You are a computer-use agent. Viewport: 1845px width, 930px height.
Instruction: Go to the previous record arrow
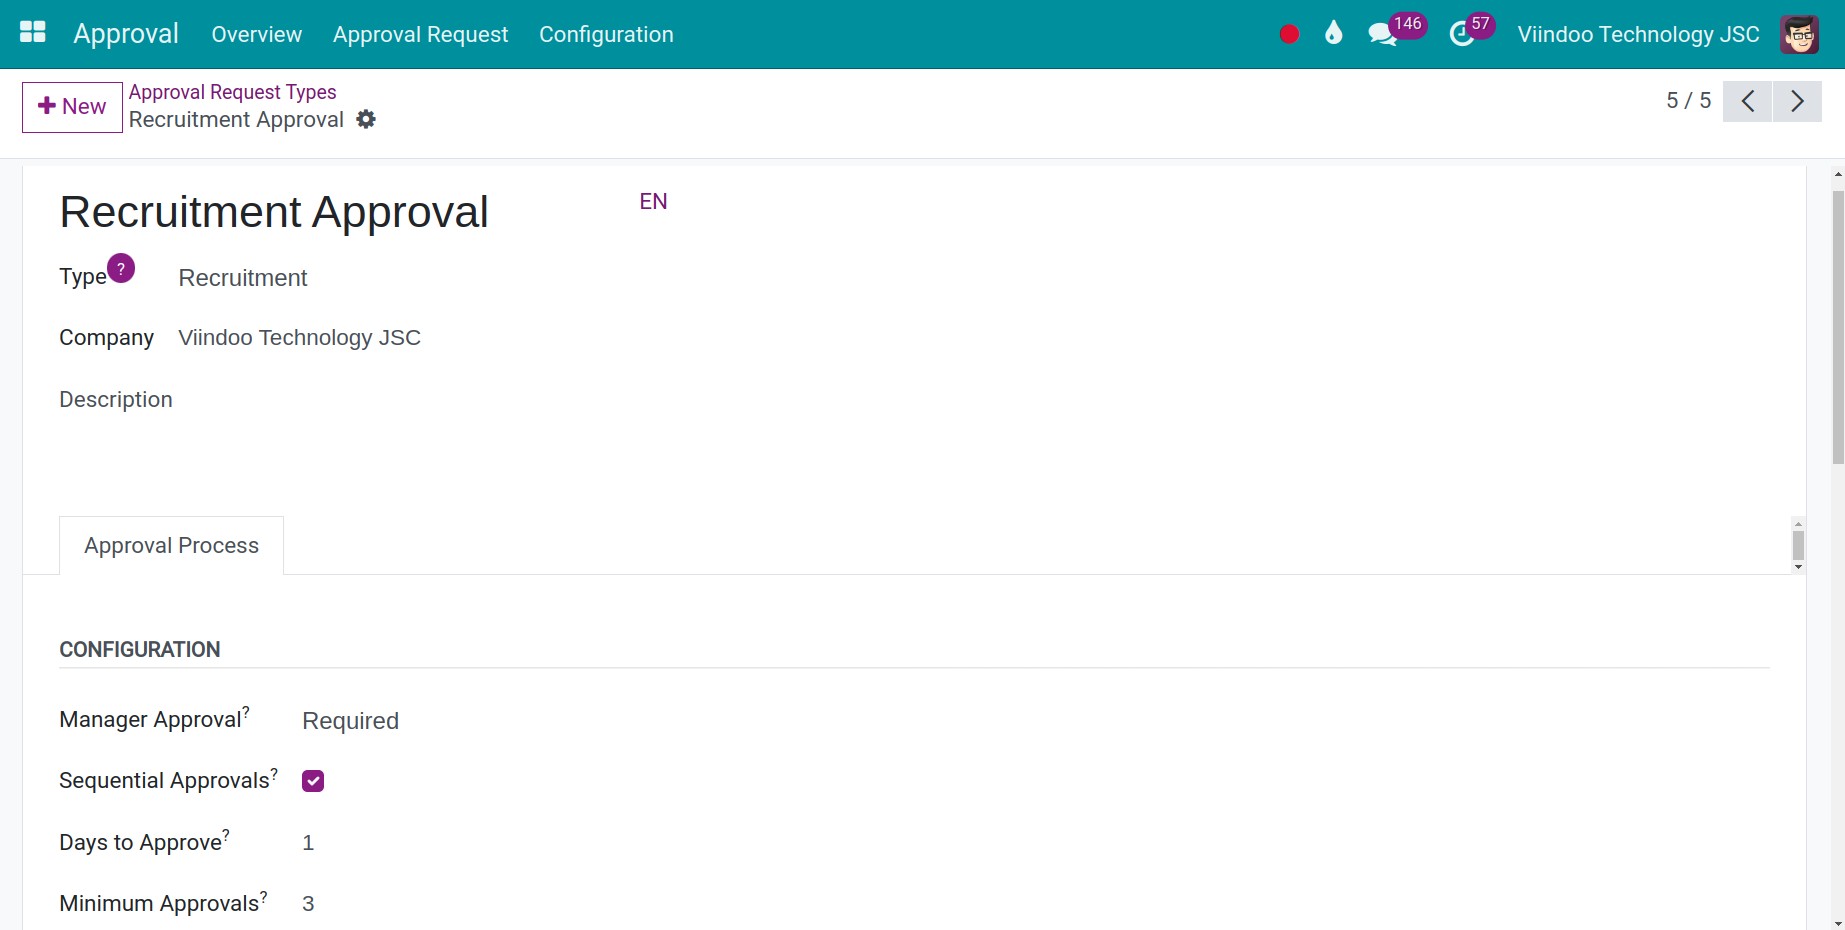point(1747,101)
